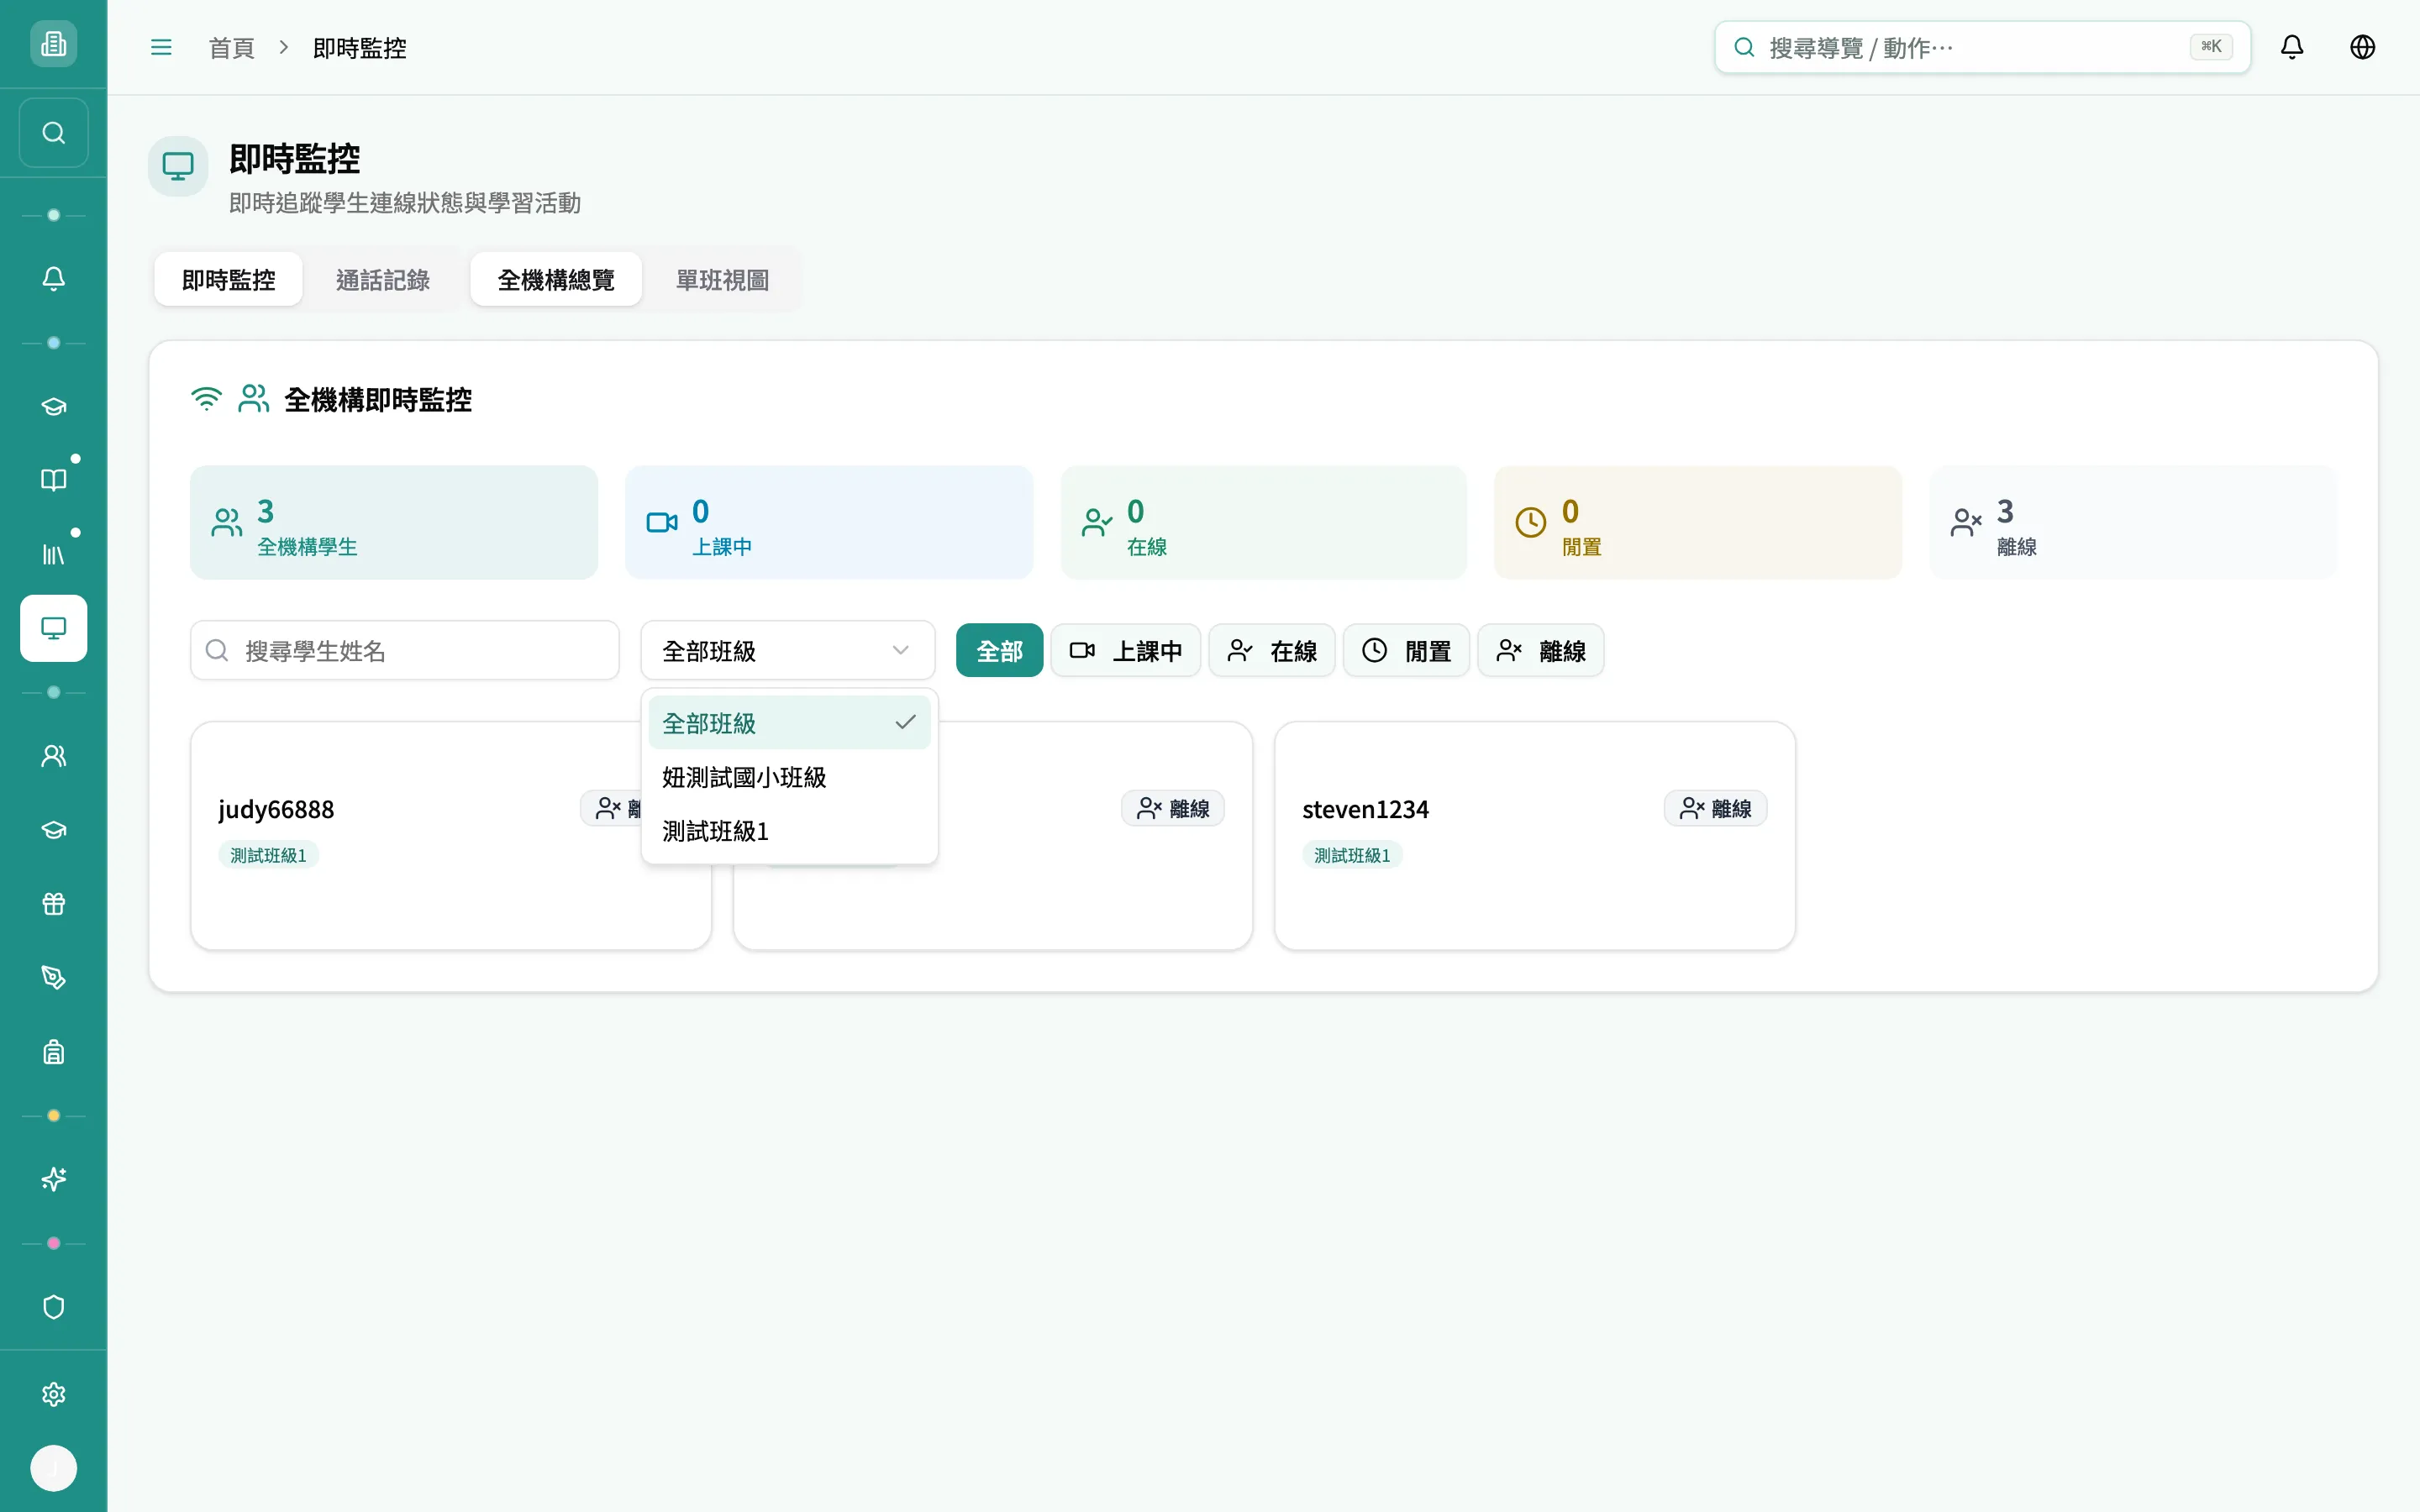Viewport: 2420px width, 1512px height.
Task: Switch to the 通話記錄 tab
Action: pyautogui.click(x=382, y=280)
